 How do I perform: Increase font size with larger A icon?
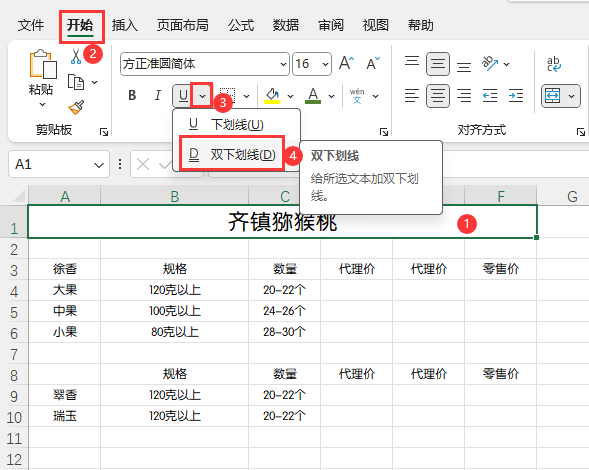(346, 63)
